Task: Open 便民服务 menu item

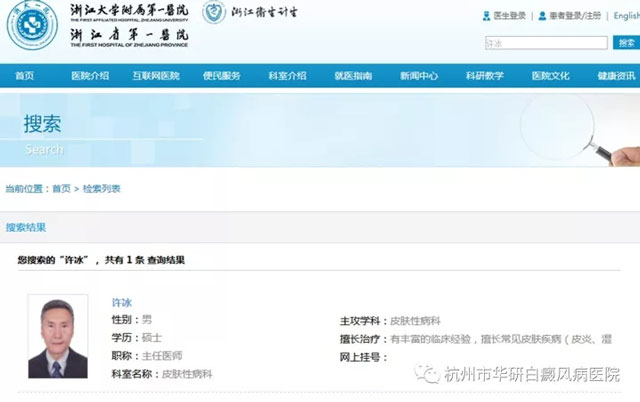Action: (x=222, y=76)
